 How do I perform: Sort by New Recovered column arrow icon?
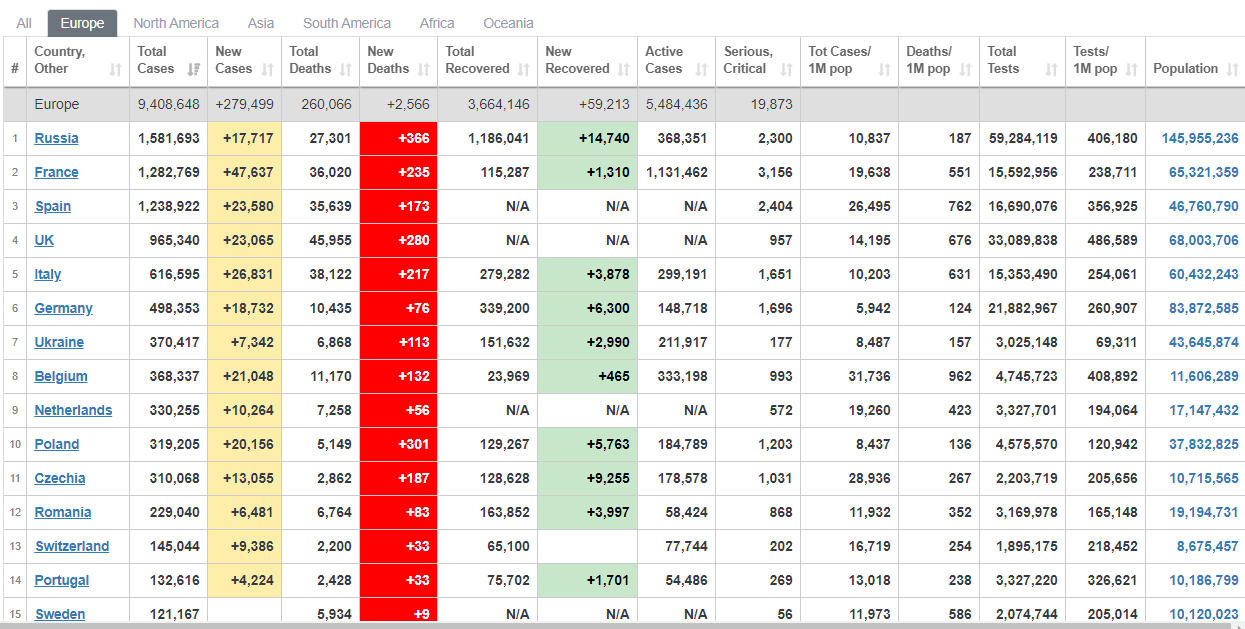[624, 69]
